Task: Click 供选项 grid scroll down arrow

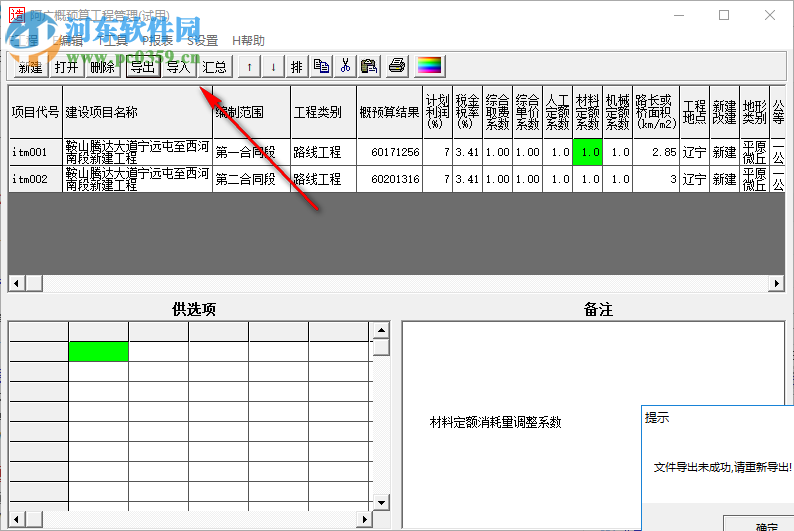Action: click(381, 503)
